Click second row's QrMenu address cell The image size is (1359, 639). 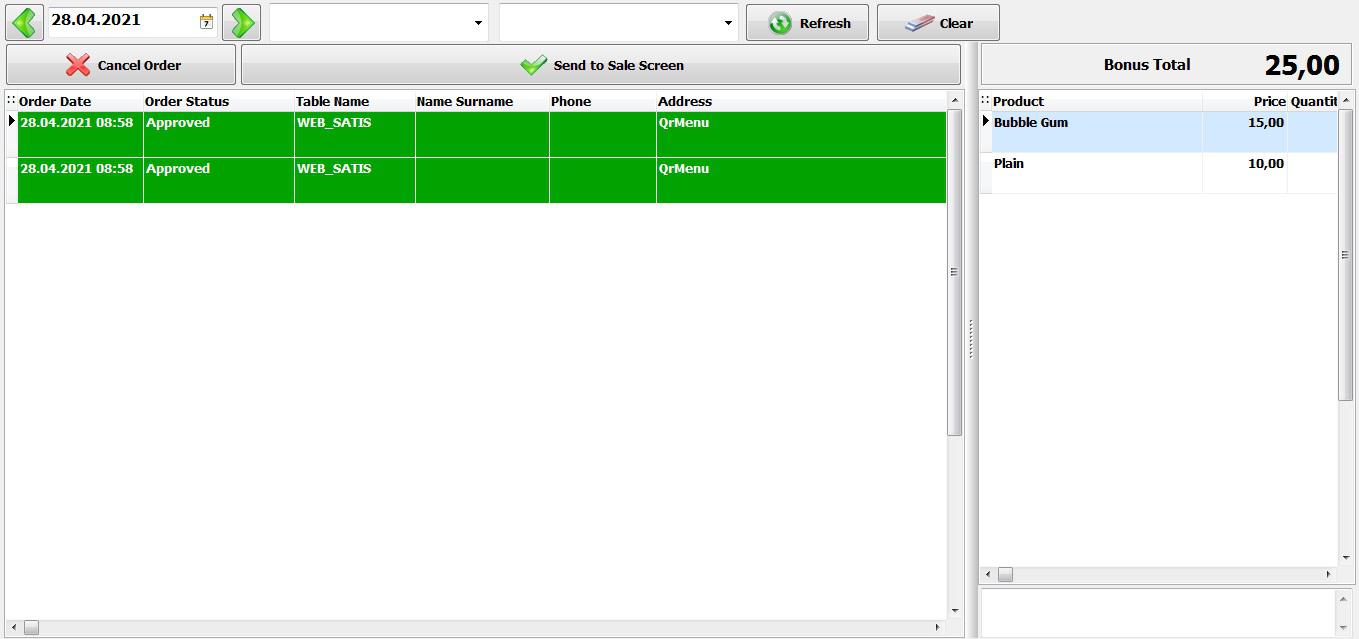tap(801, 180)
